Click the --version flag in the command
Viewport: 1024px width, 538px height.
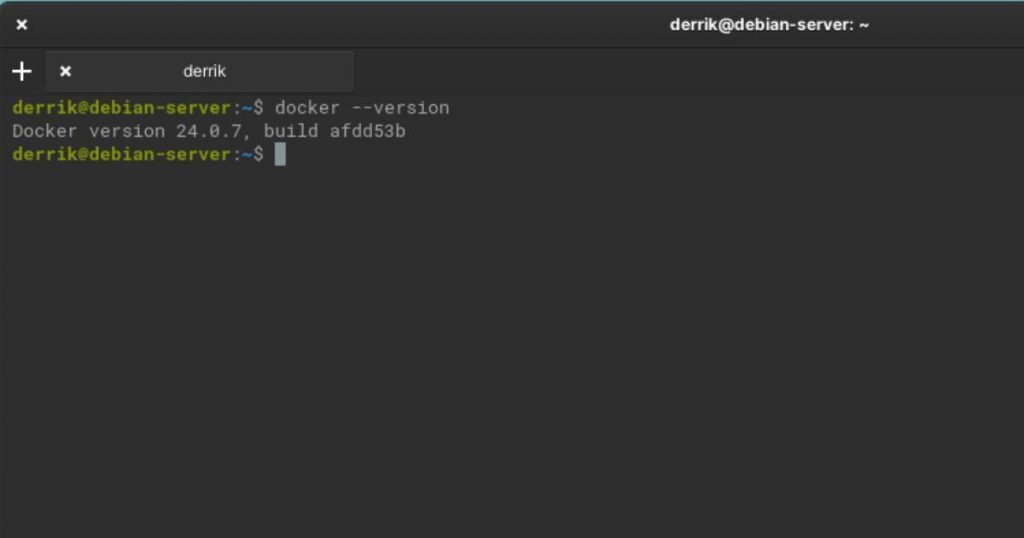400,108
